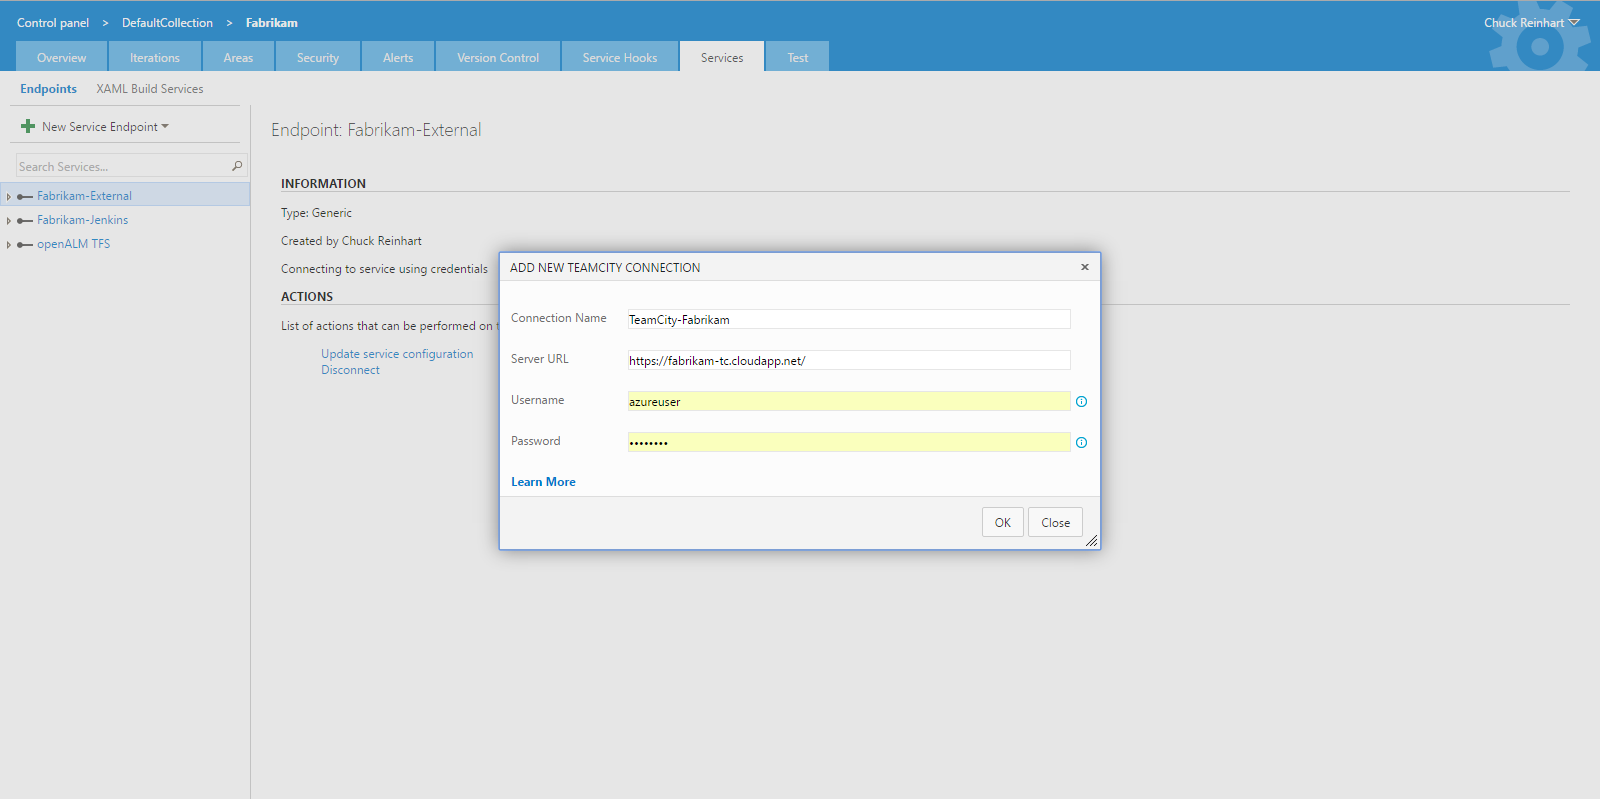1600x799 pixels.
Task: Click the Password input field
Action: pyautogui.click(x=849, y=442)
